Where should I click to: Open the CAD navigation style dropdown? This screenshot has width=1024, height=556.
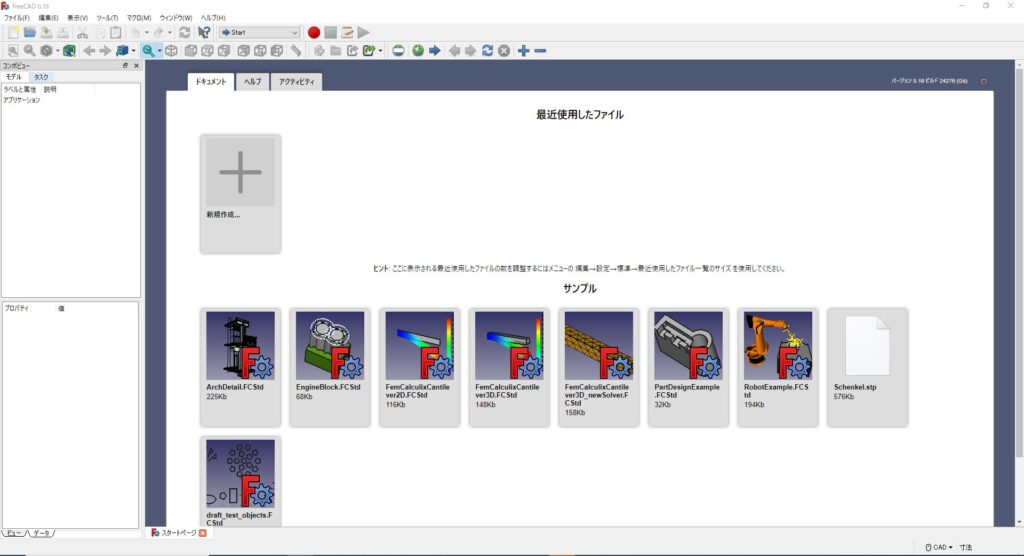[939, 548]
